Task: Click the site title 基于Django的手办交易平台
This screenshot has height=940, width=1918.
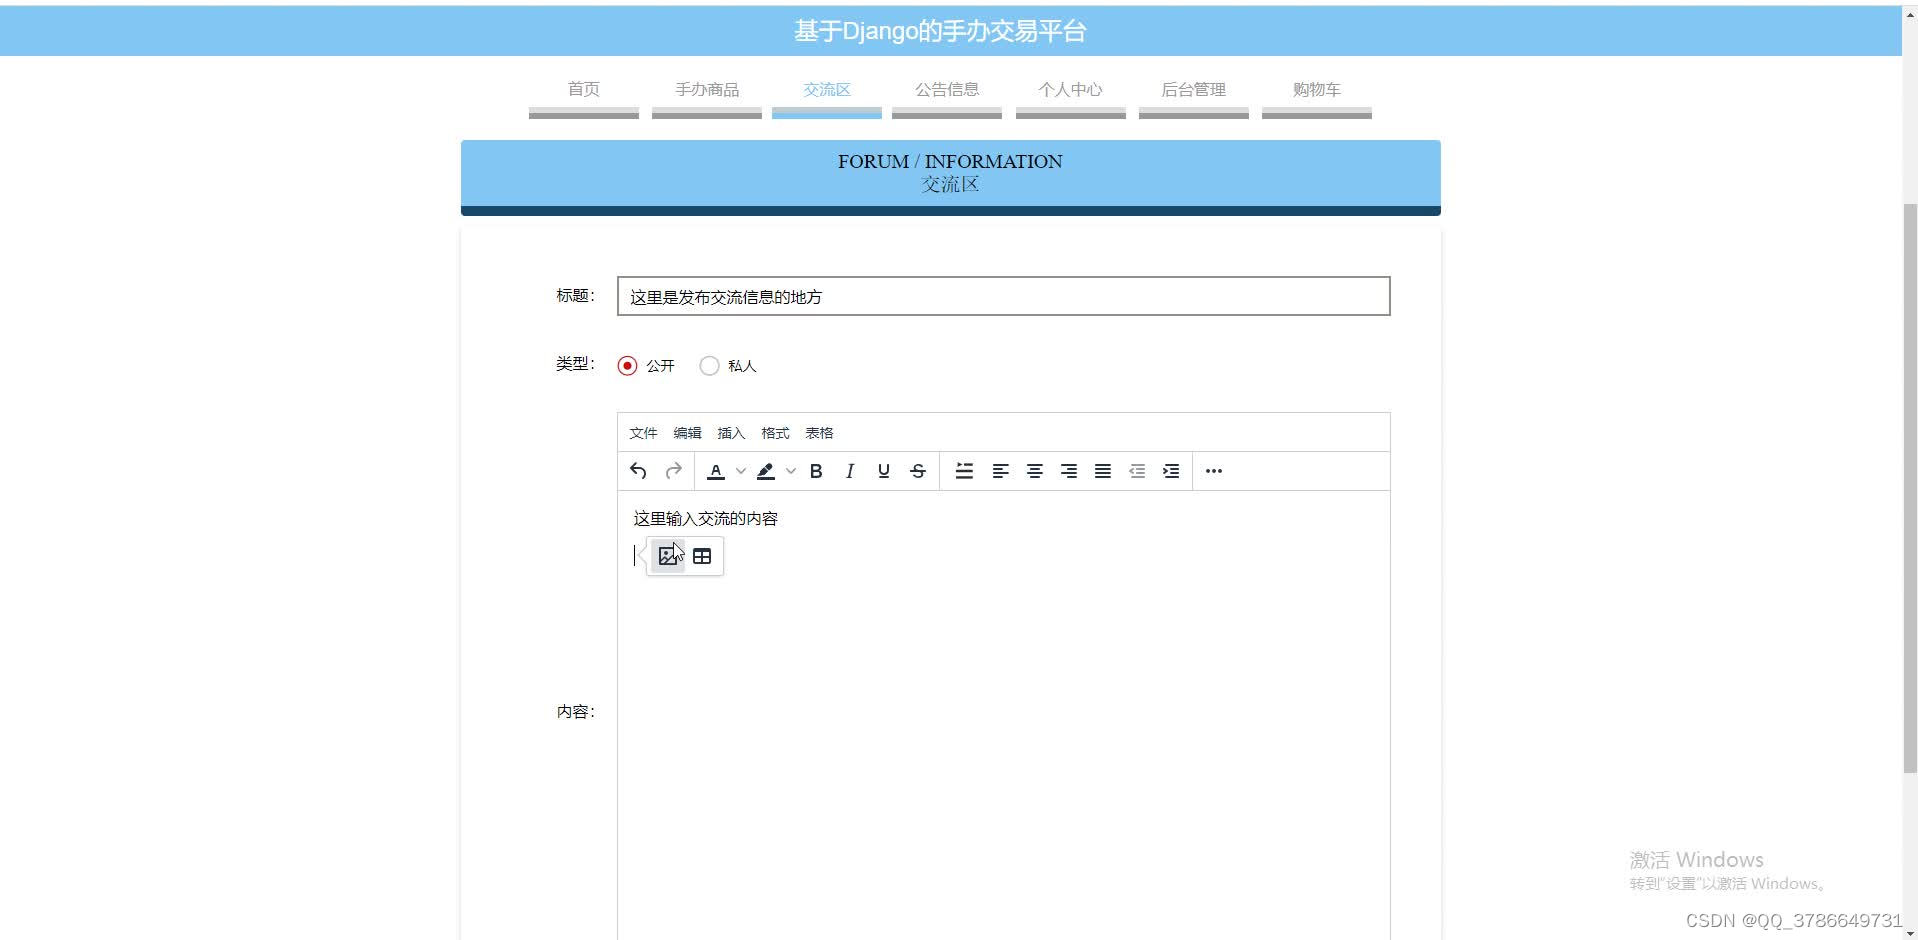Action: [x=940, y=31]
